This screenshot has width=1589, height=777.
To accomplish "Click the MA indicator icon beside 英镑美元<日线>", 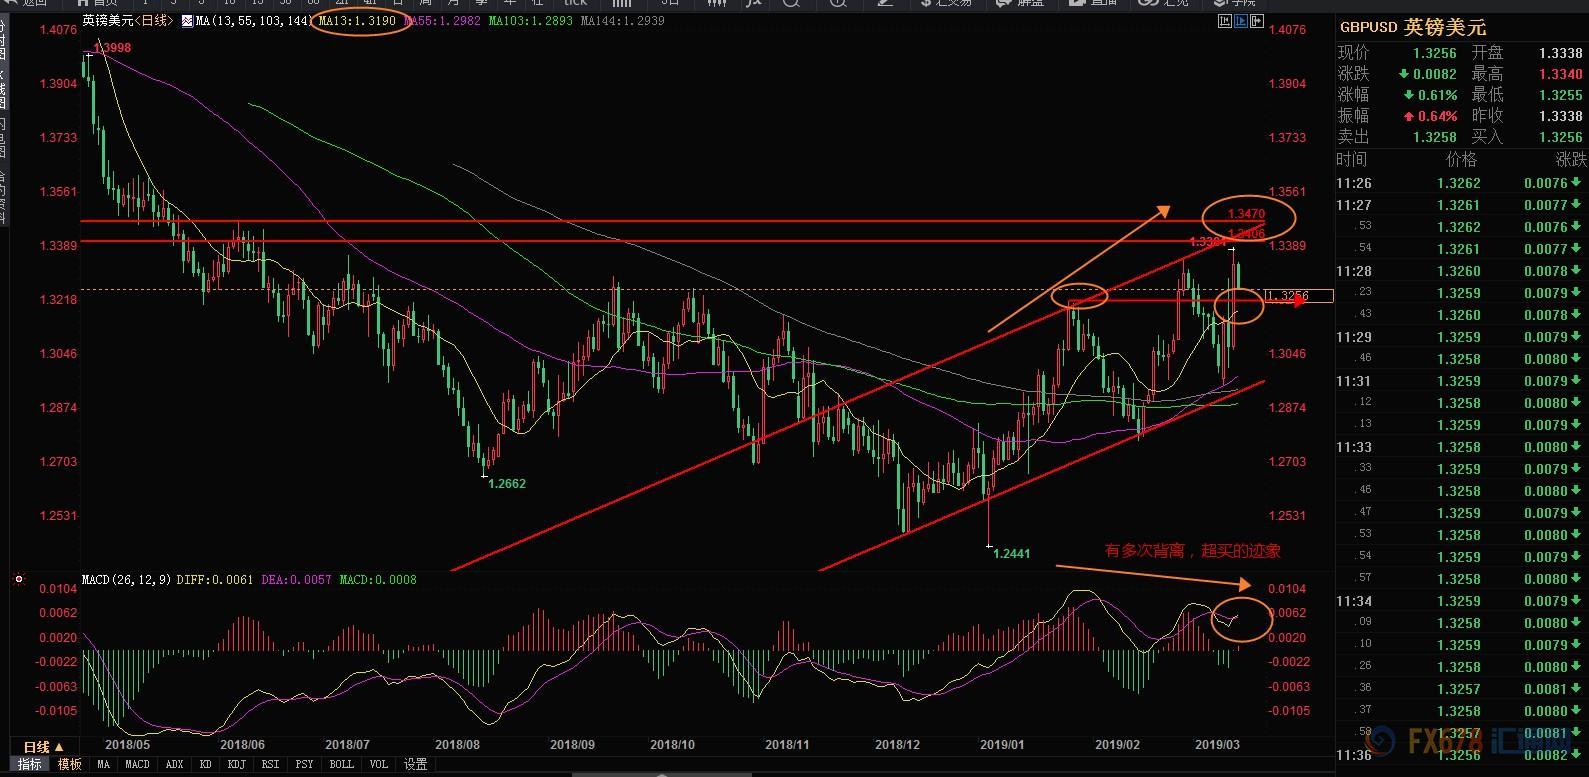I will coord(187,21).
